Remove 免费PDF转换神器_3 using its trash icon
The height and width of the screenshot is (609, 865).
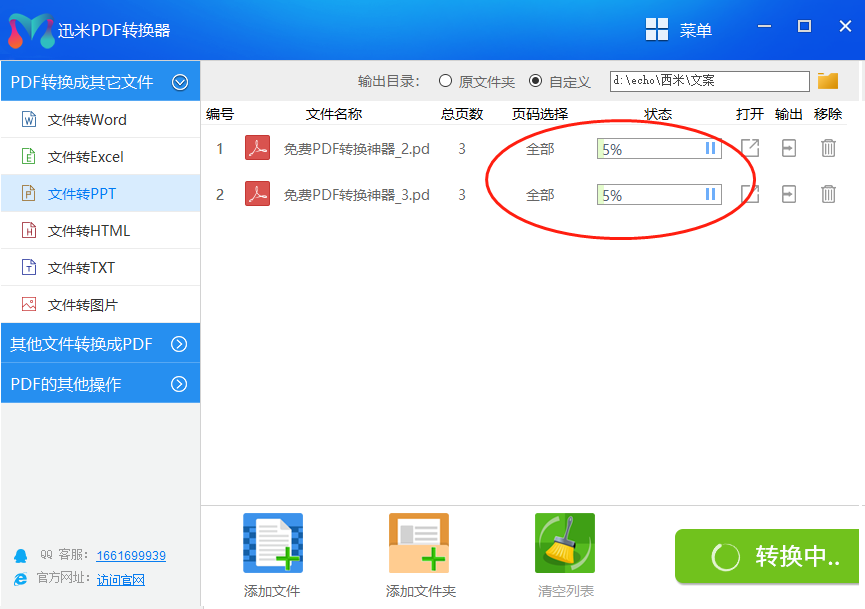click(828, 194)
